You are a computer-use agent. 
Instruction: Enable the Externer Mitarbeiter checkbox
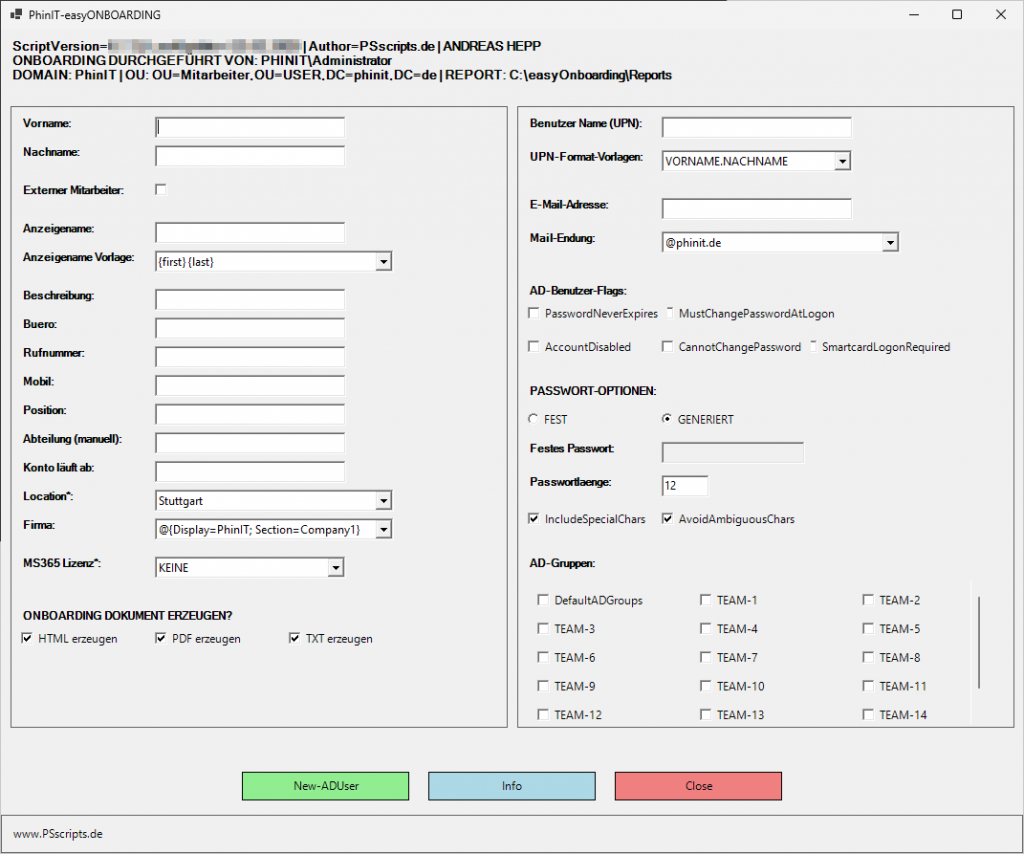[x=161, y=189]
